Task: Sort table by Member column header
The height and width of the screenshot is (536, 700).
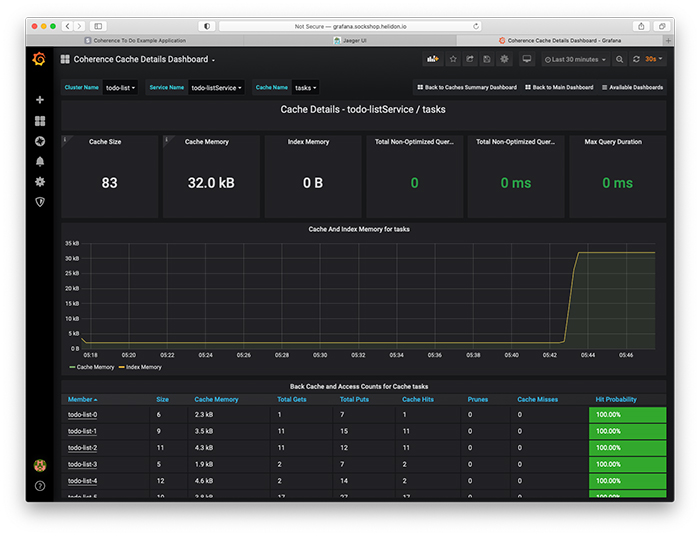Action: (83, 399)
